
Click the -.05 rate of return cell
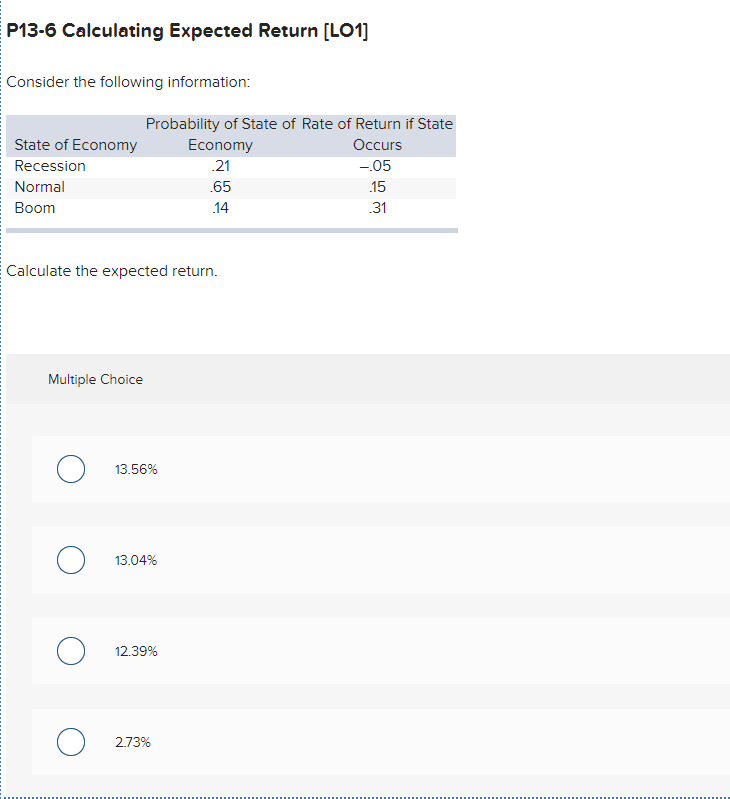377,166
